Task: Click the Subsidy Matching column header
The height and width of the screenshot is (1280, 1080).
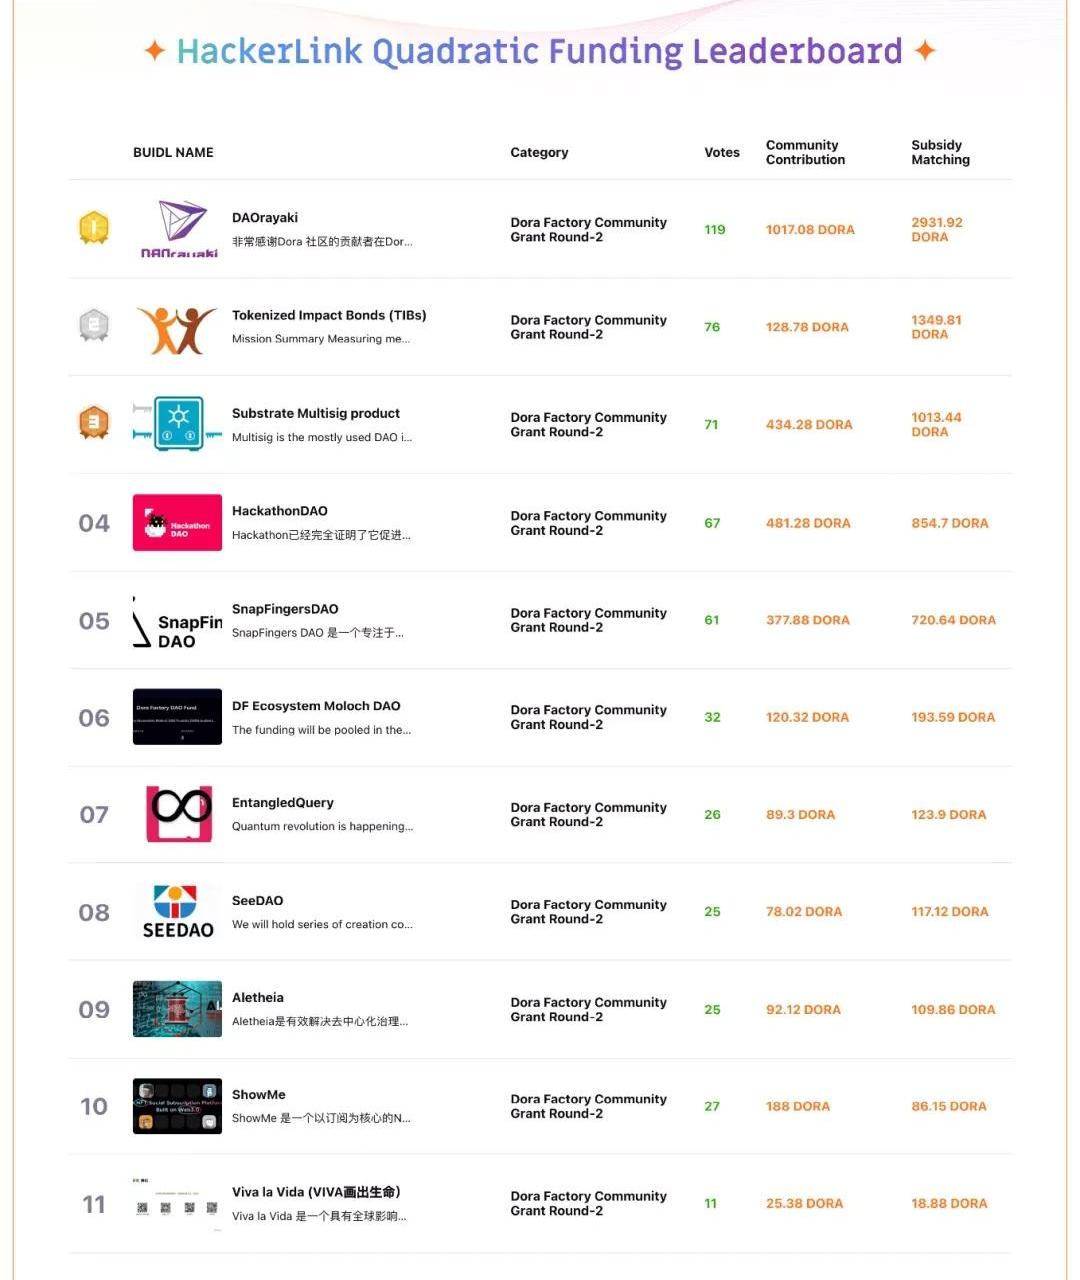Action: point(940,152)
